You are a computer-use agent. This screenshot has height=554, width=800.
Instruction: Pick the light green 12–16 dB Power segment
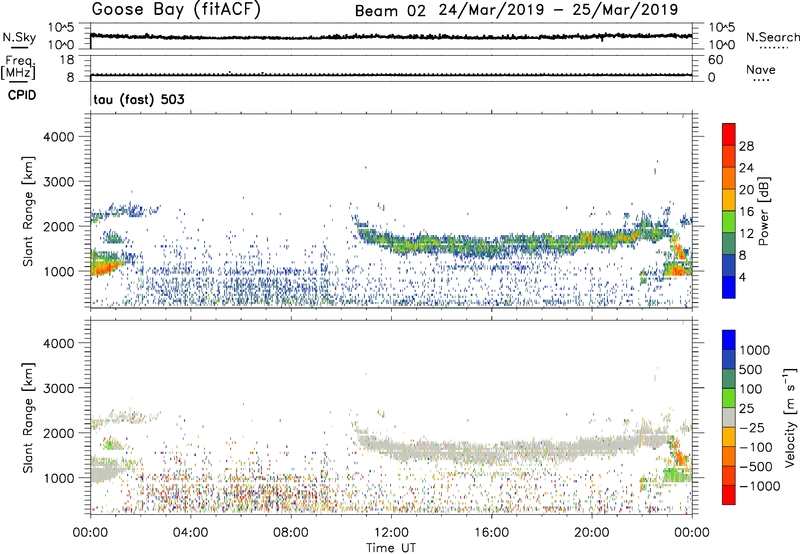coord(729,221)
